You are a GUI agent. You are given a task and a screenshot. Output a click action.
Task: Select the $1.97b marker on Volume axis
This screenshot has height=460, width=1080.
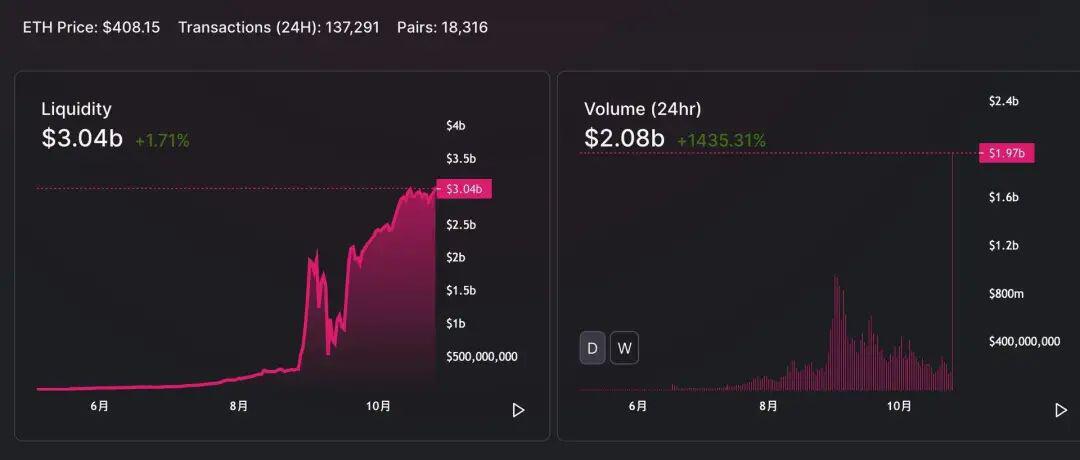[x=1006, y=153]
